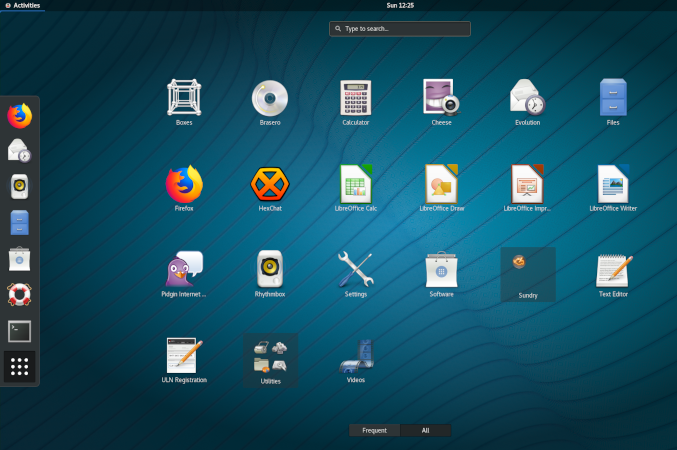Open Software from the dock

19,259
